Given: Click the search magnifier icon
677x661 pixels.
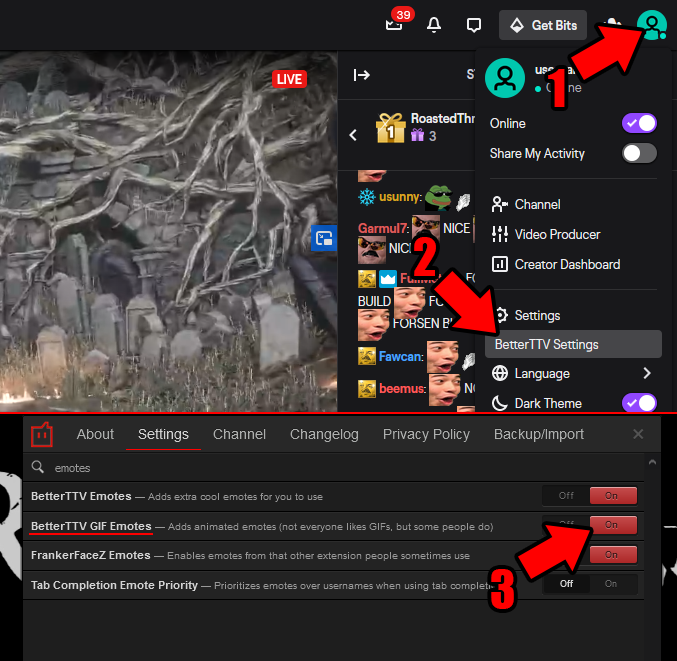Looking at the screenshot, I should [38, 467].
